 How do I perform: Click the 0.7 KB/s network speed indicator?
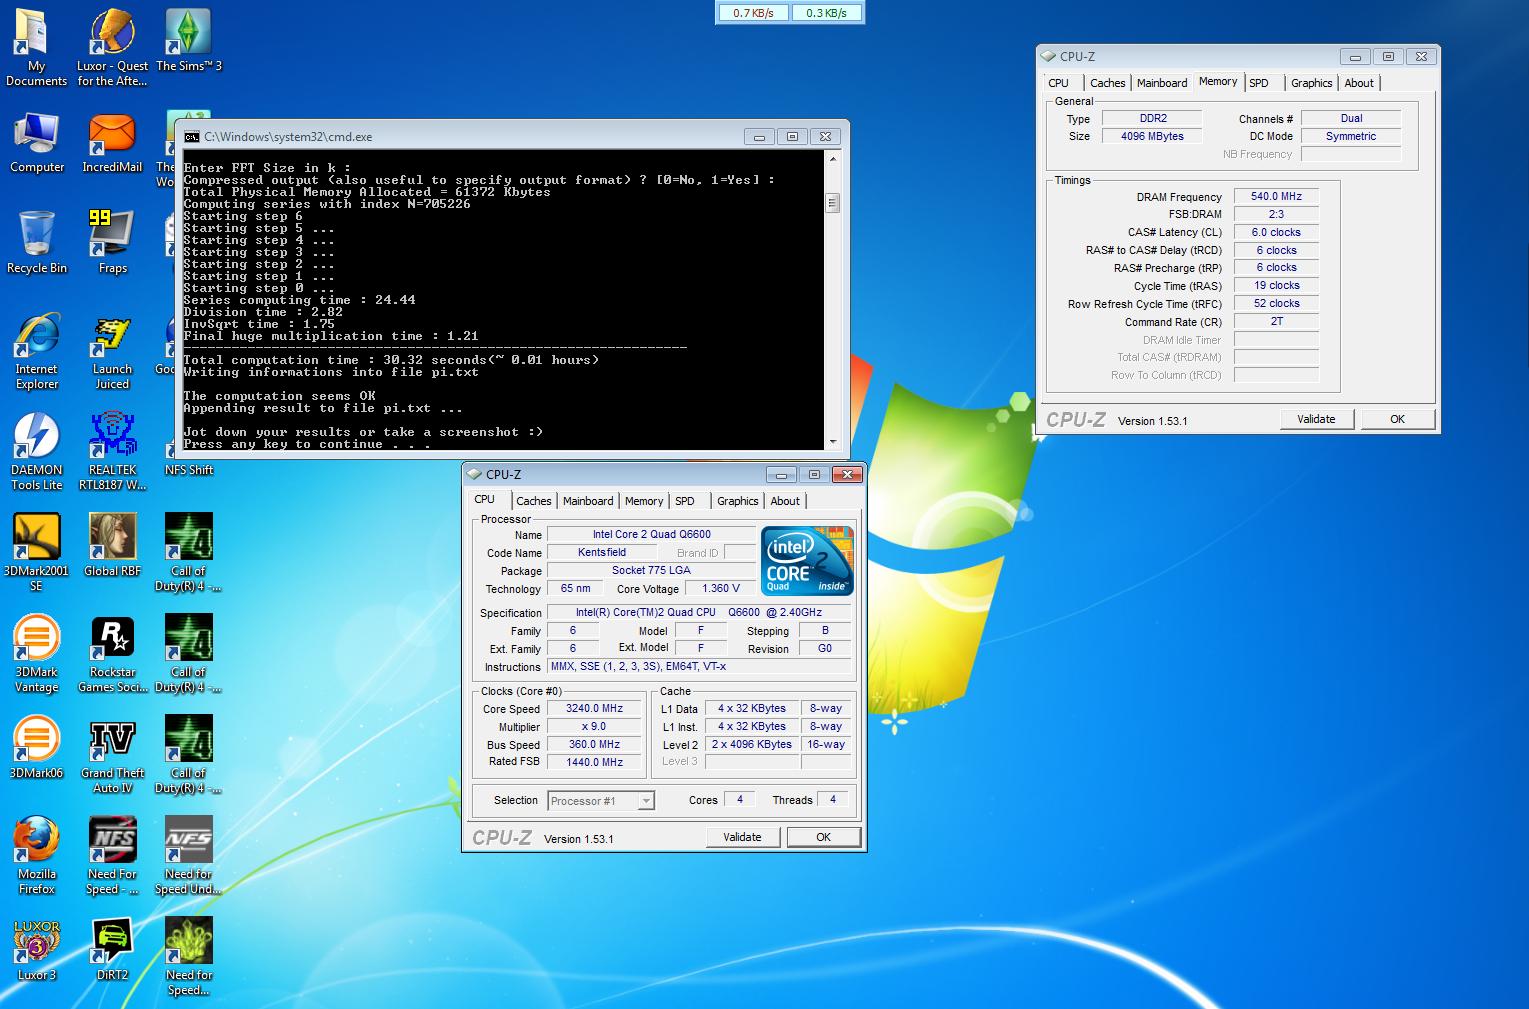point(753,13)
